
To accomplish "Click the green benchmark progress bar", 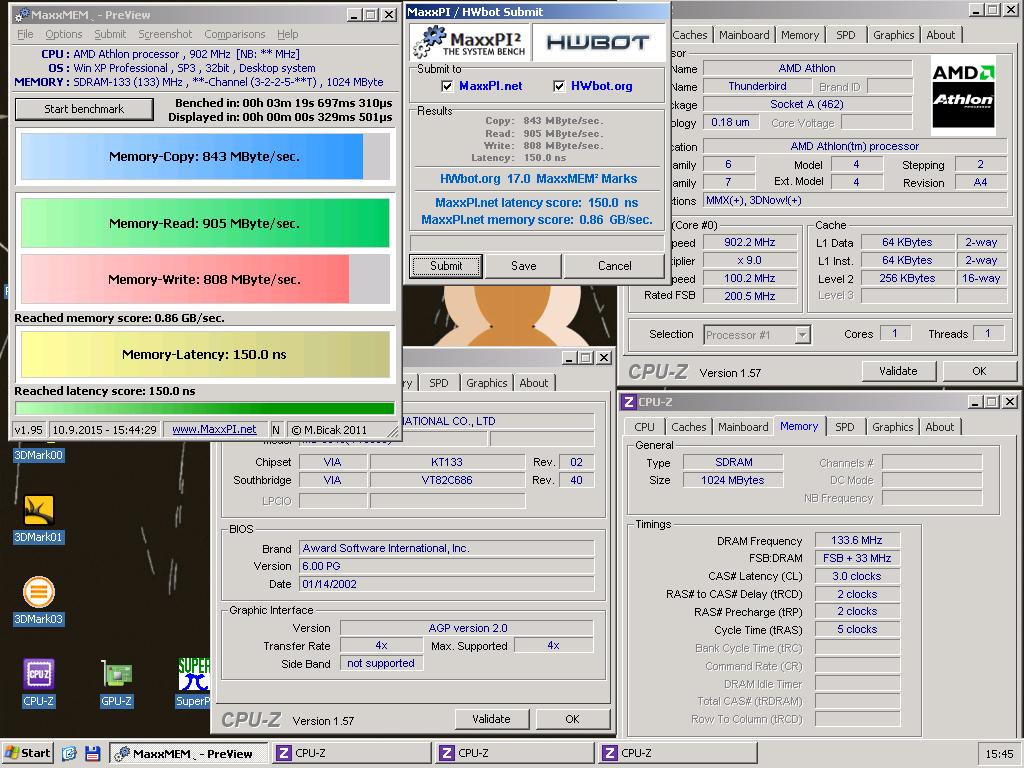I will pyautogui.click(x=204, y=409).
